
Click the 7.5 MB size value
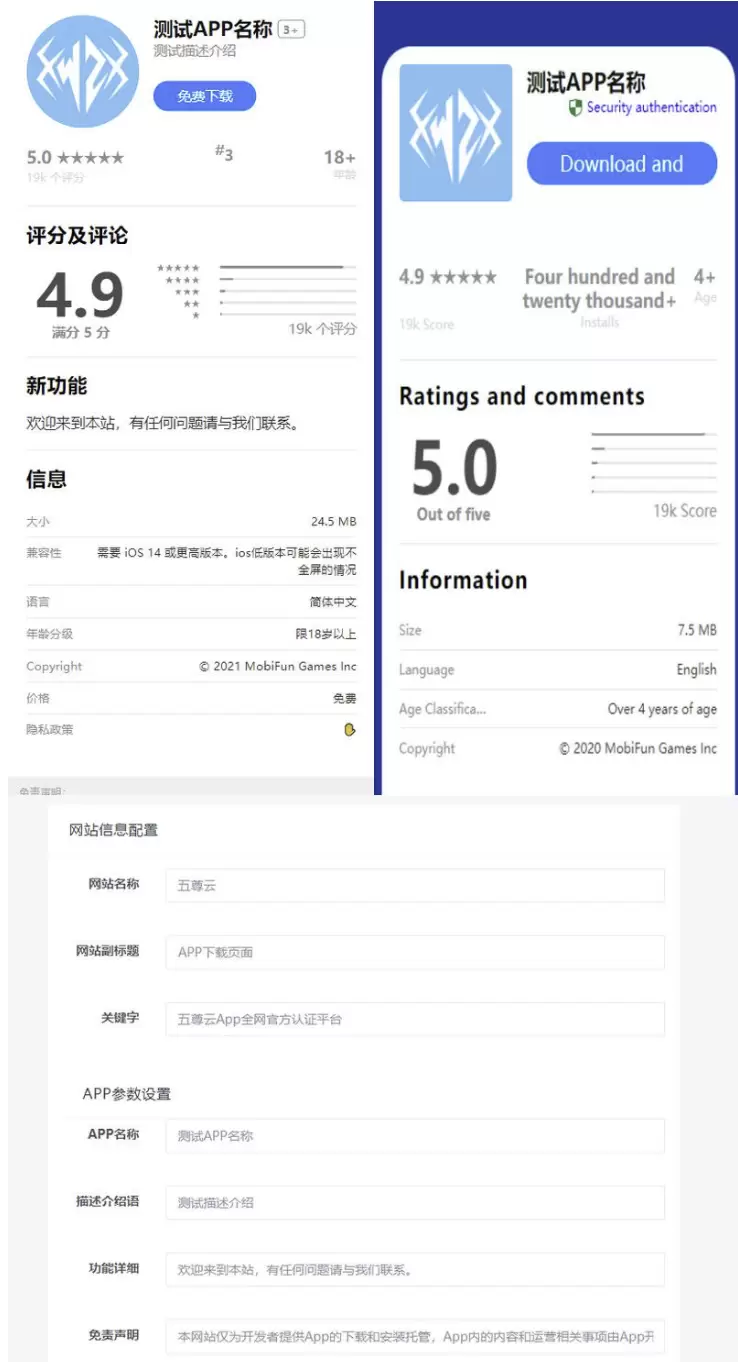[697, 630]
